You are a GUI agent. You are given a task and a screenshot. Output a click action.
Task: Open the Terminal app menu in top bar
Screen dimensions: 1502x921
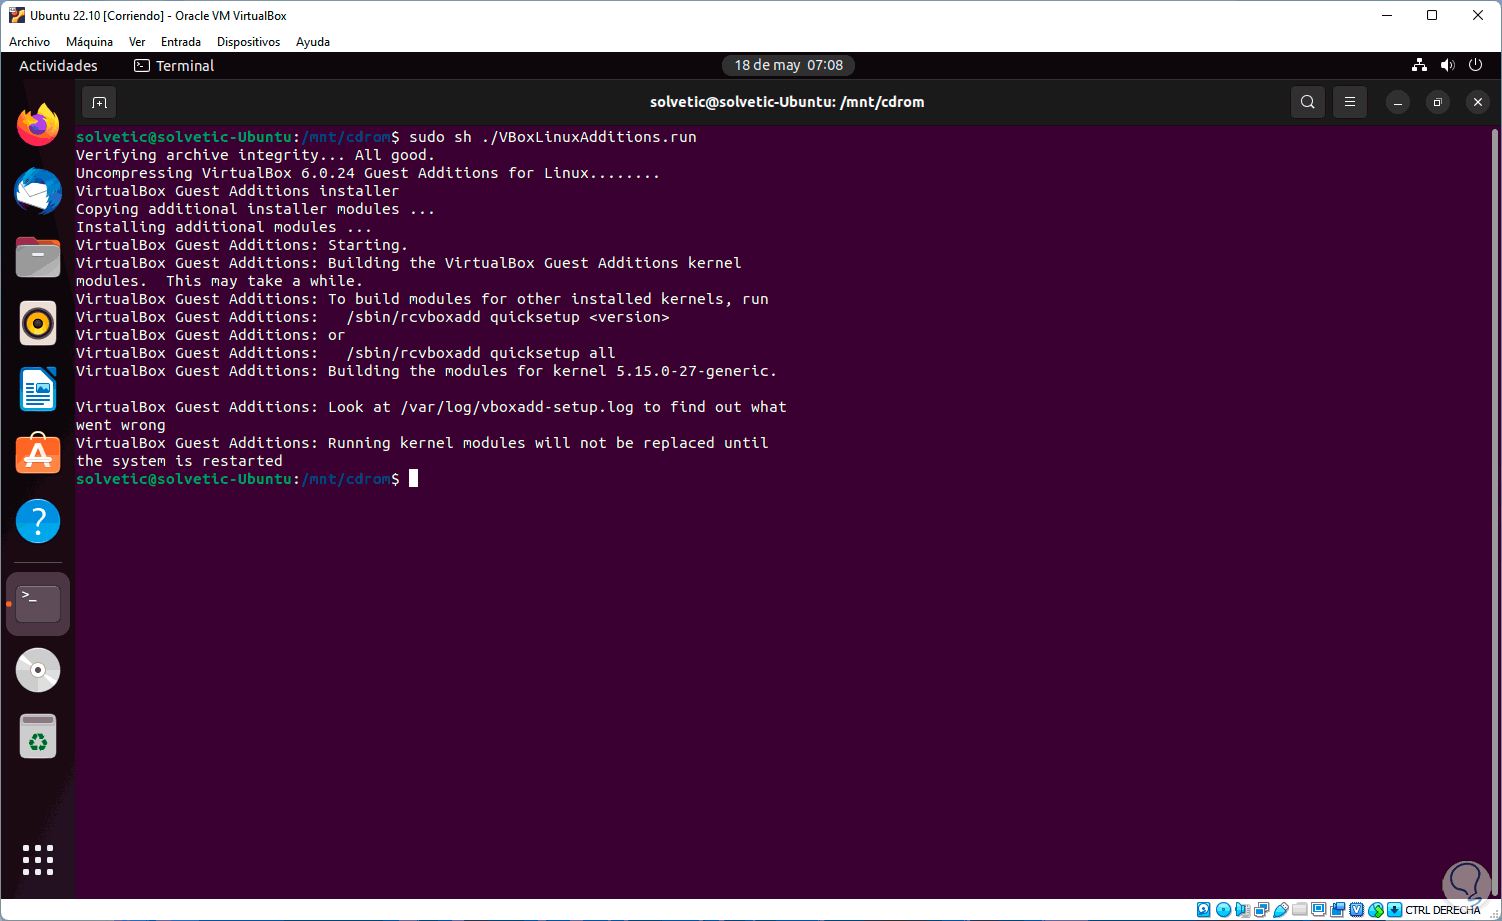[x=174, y=66]
